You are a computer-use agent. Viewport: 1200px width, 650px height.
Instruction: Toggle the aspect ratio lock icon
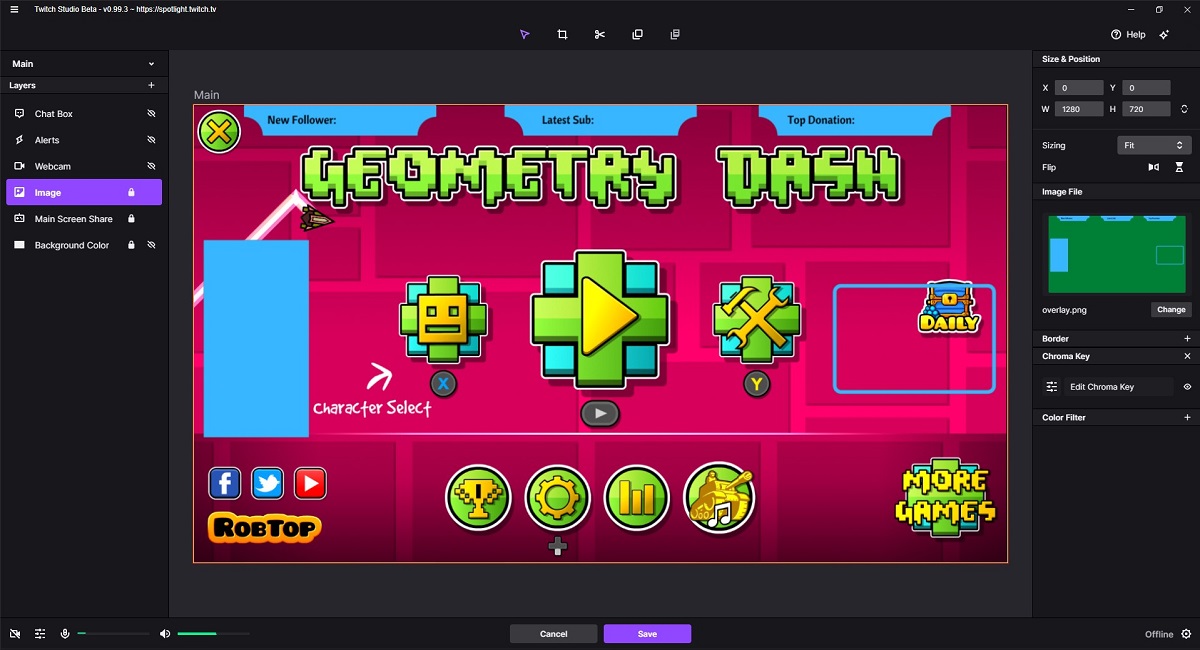pos(1184,109)
